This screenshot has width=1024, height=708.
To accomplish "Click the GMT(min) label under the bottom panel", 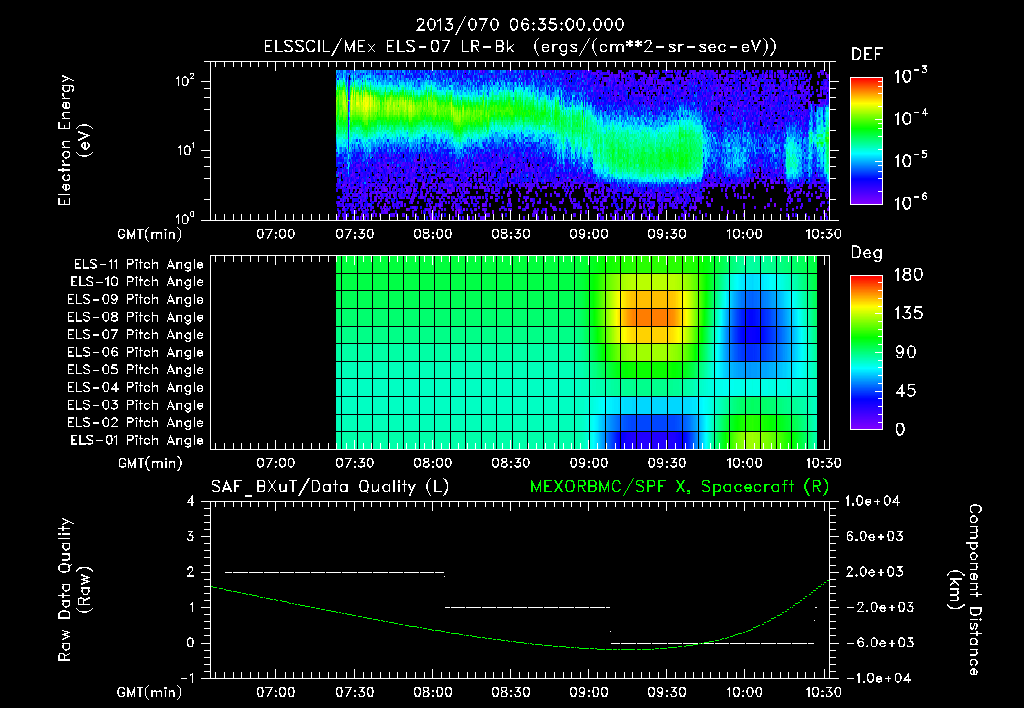I will coord(149,692).
